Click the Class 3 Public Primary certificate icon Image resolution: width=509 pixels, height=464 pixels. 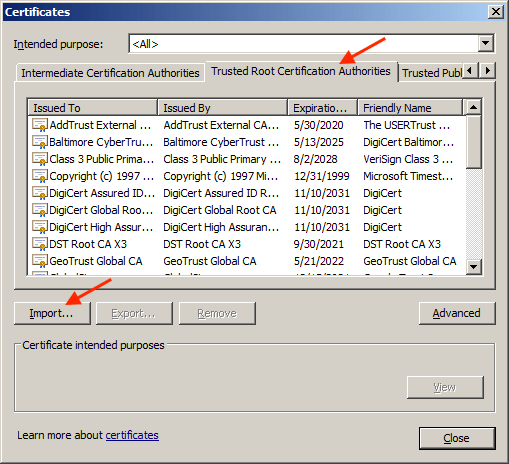(39, 159)
